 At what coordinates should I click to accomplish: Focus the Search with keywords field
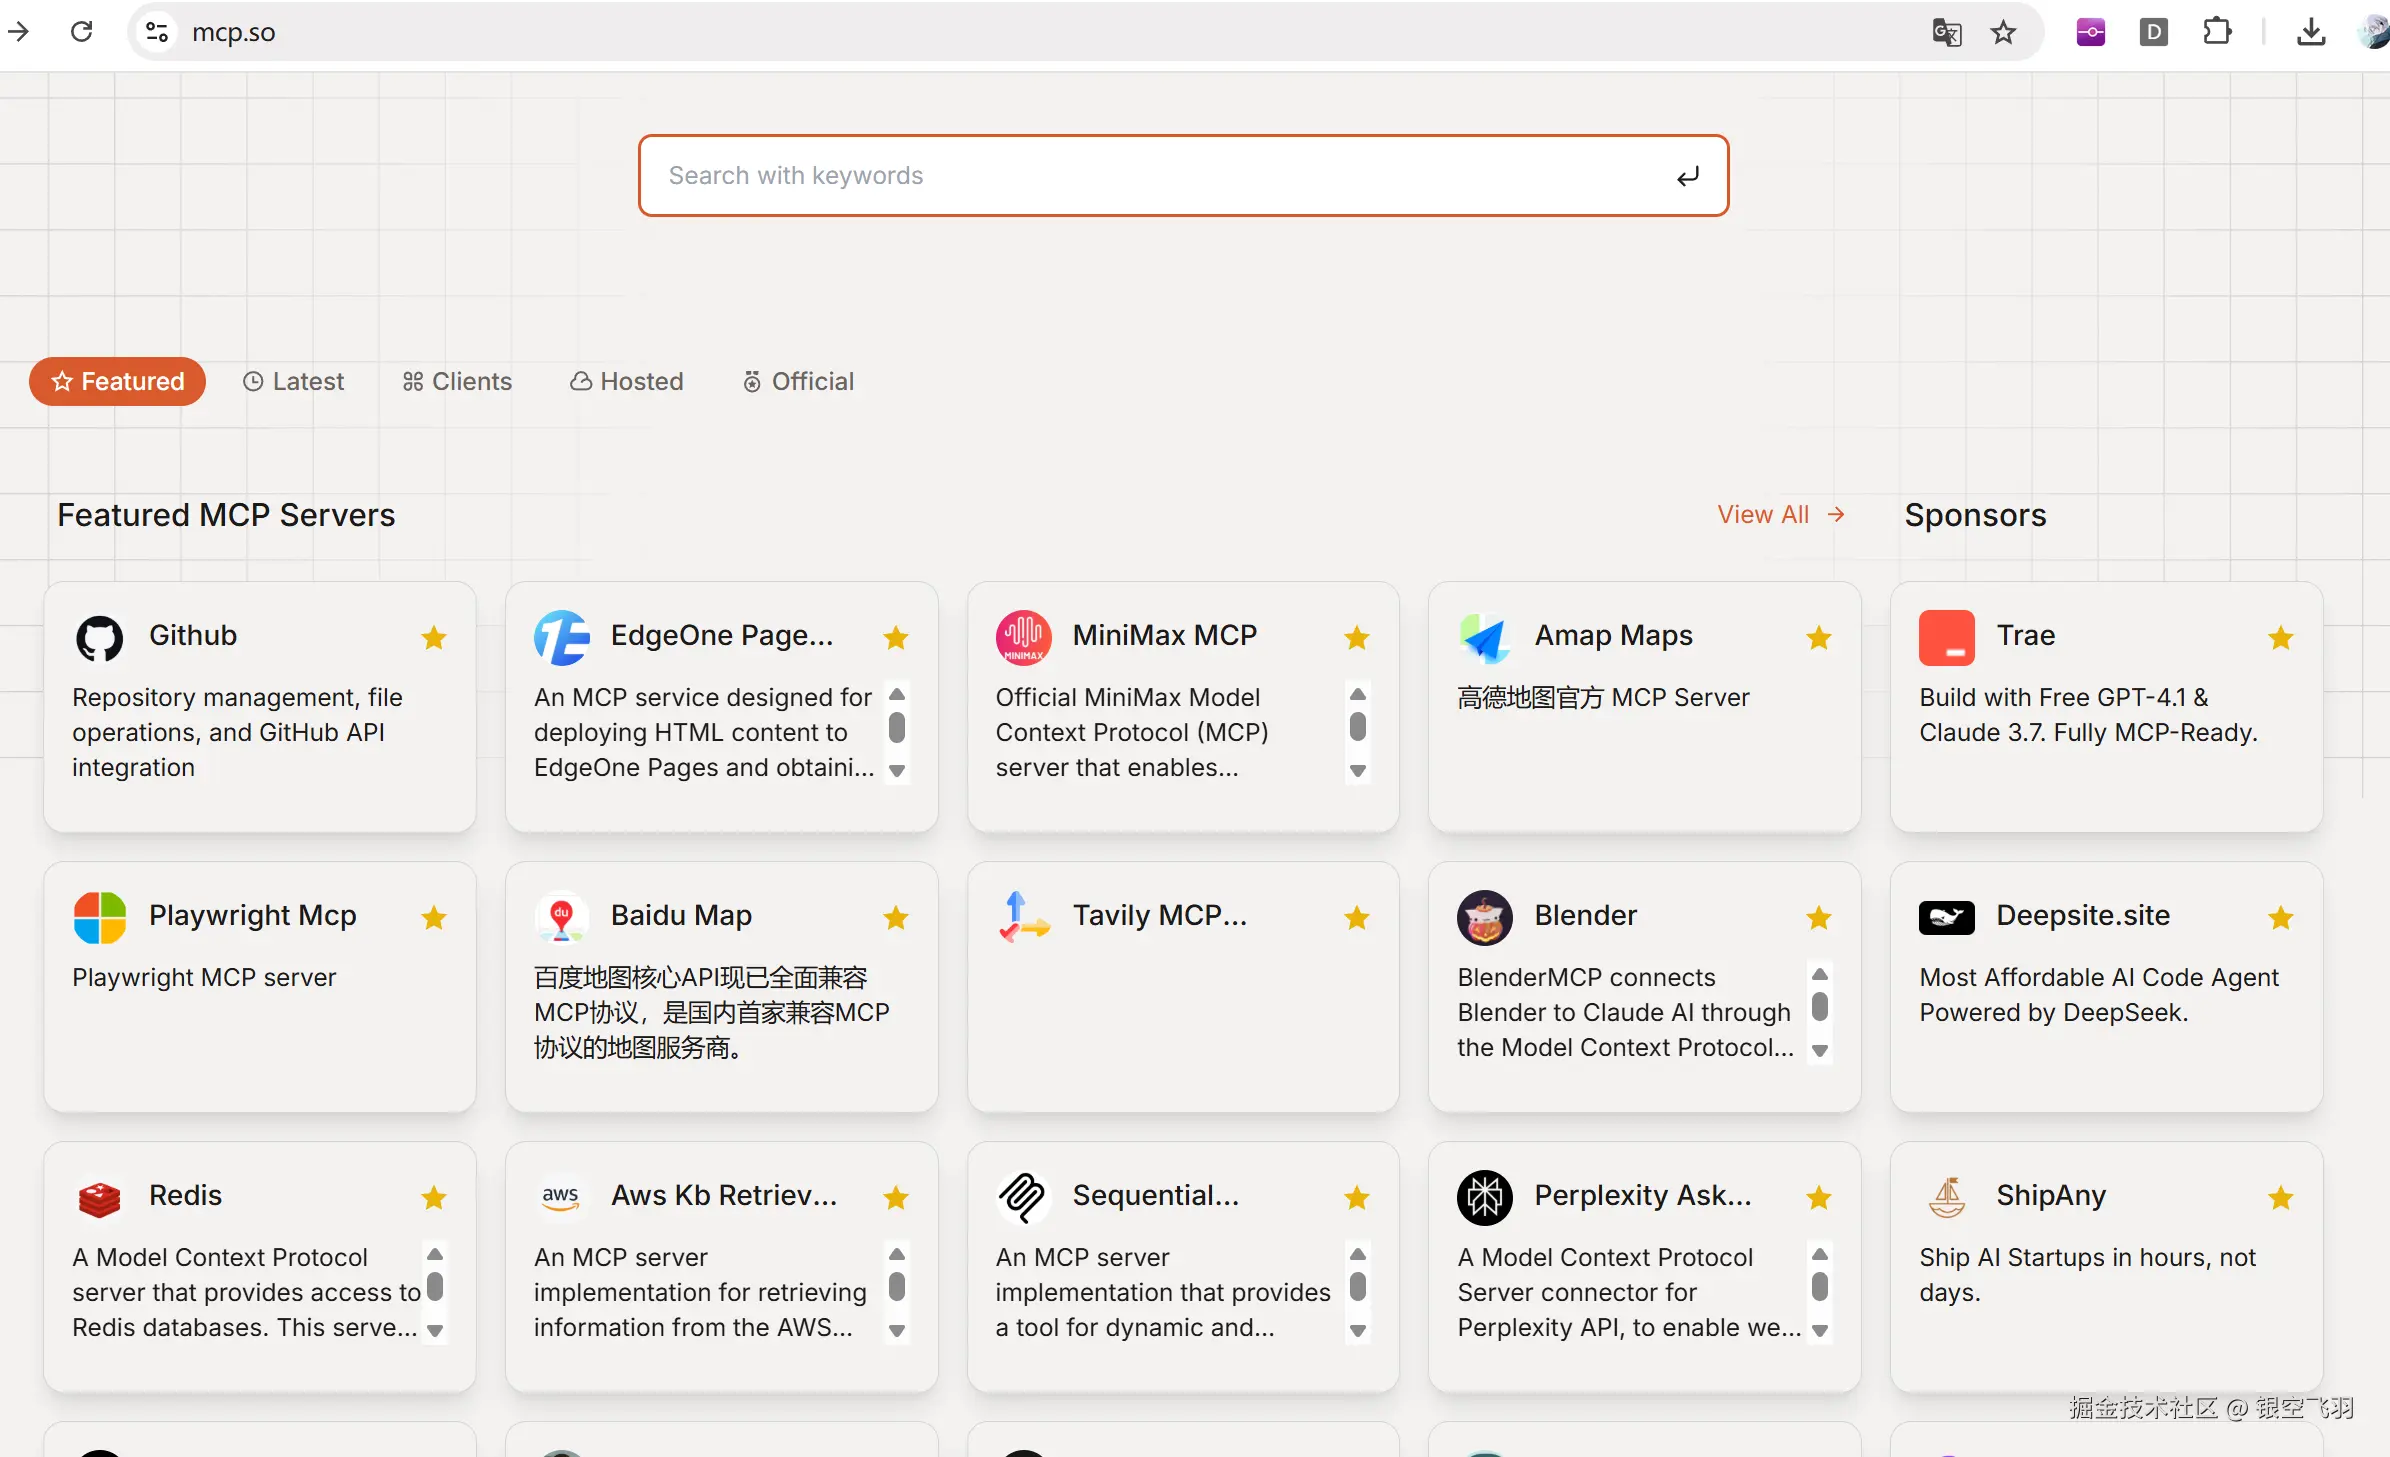(1184, 176)
